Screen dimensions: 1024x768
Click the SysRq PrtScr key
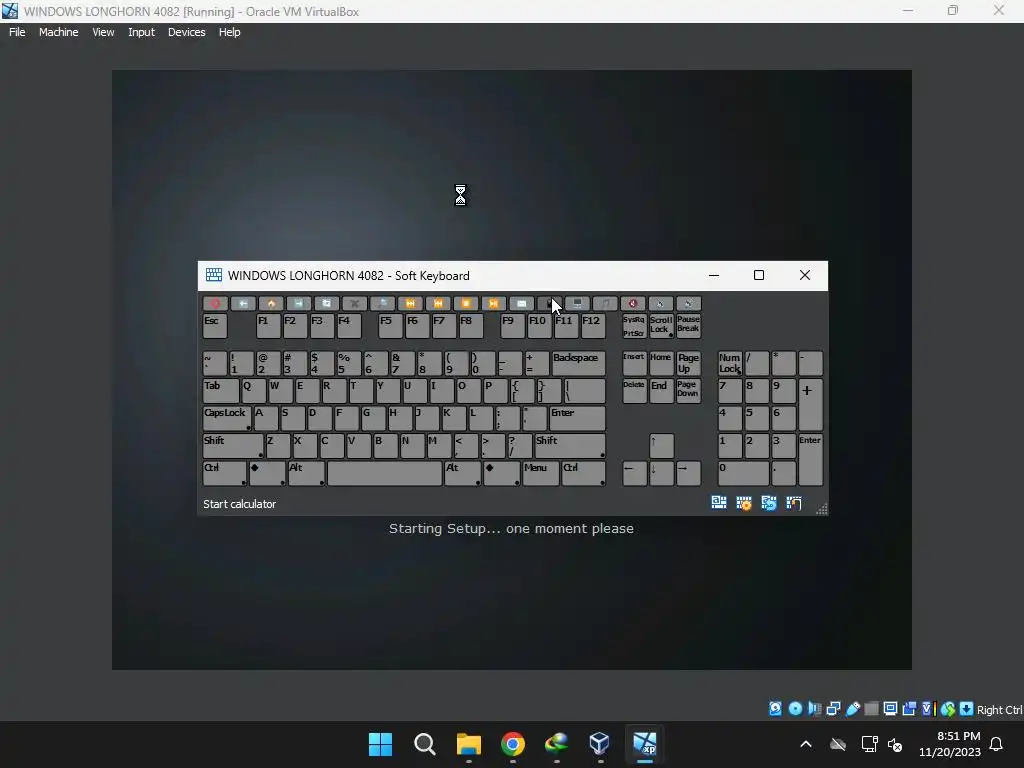click(634, 326)
